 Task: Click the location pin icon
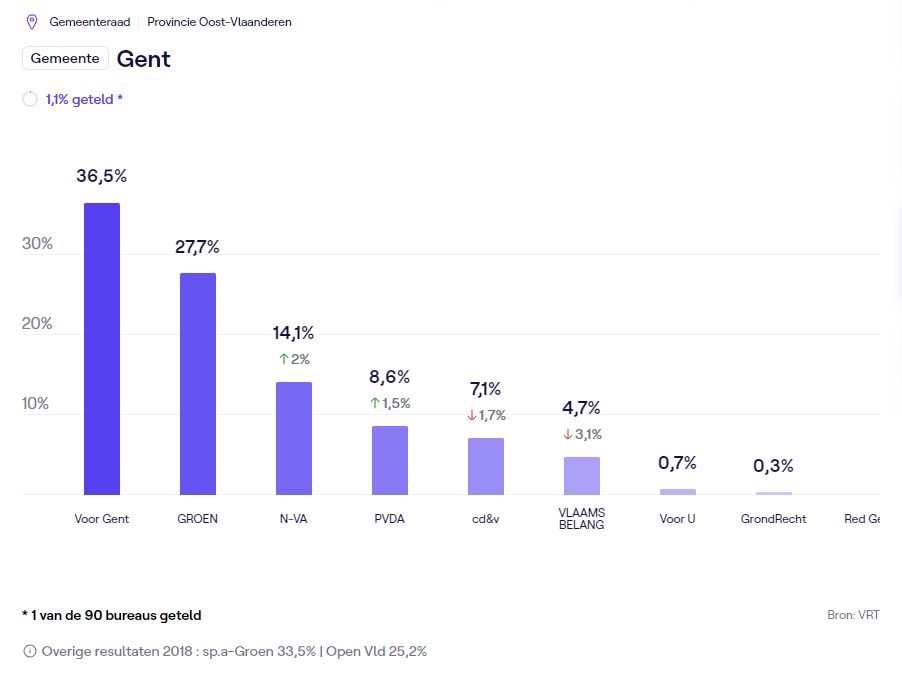[31, 21]
